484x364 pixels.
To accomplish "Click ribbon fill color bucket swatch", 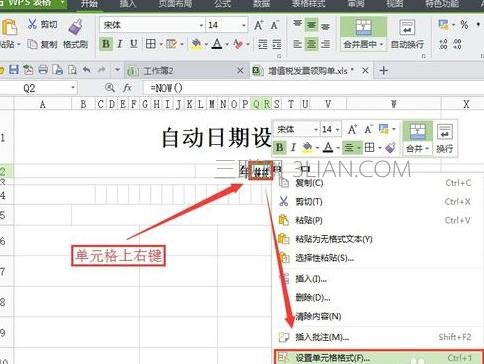I will tap(196, 44).
